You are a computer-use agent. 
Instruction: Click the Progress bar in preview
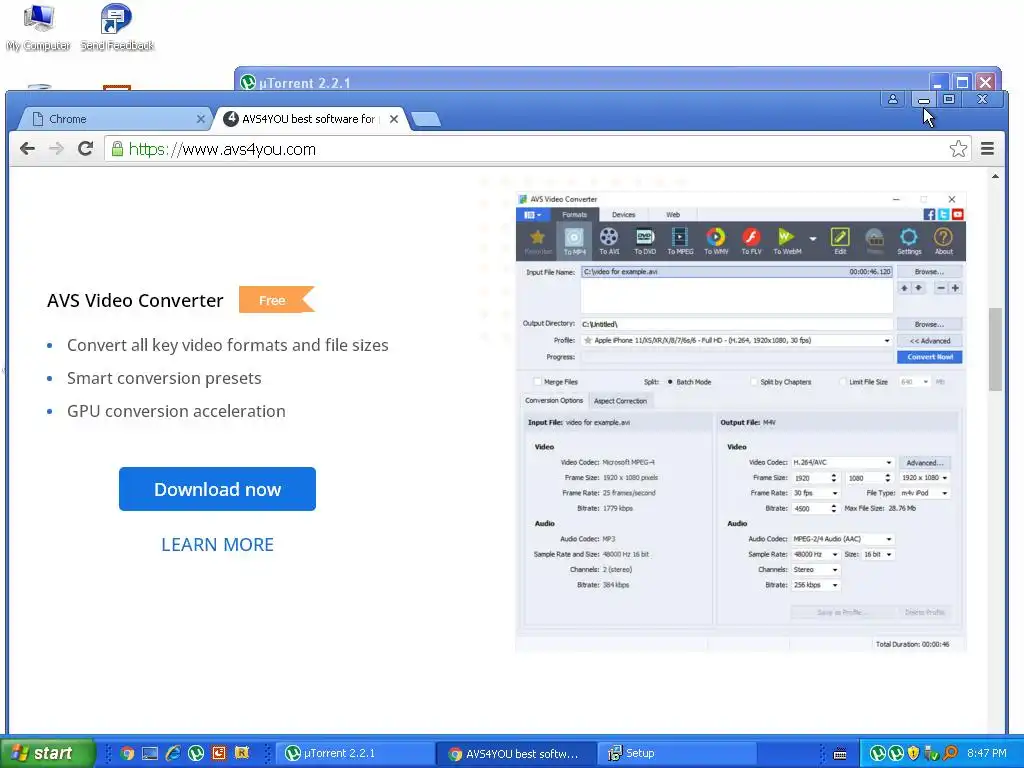tap(737, 357)
